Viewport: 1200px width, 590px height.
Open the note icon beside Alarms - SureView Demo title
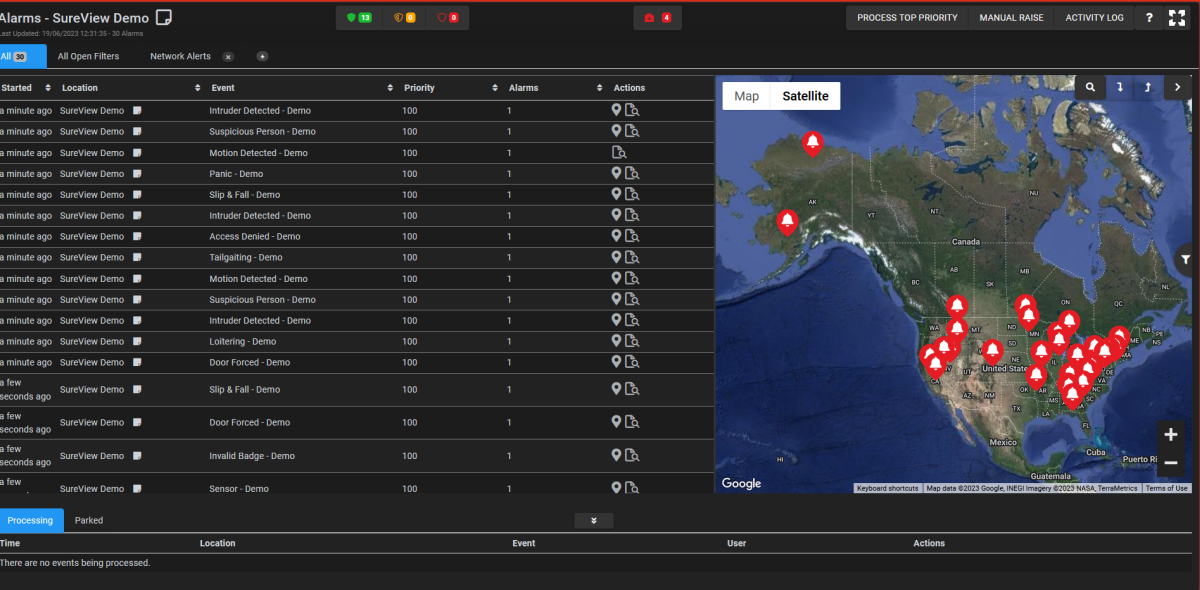coord(164,17)
